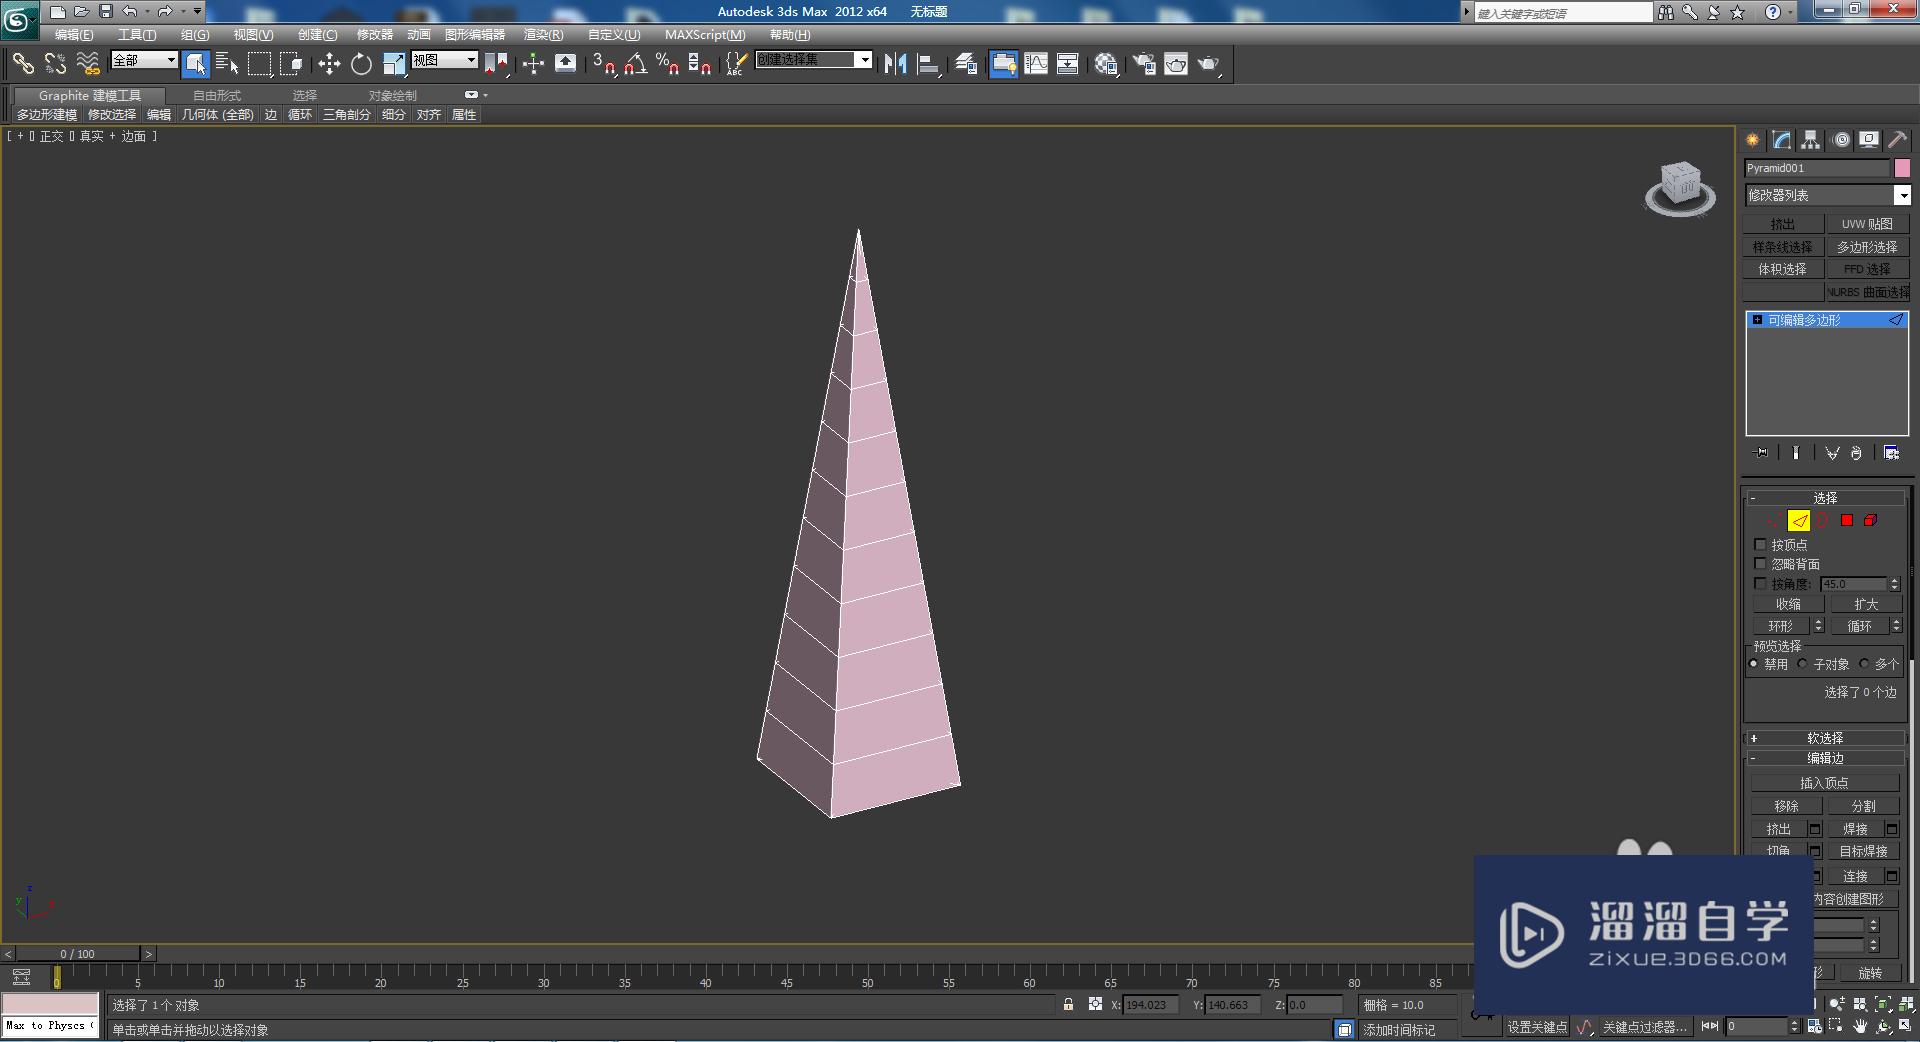Select the 子对象 preview radio button
The image size is (1920, 1042).
[x=1802, y=664]
